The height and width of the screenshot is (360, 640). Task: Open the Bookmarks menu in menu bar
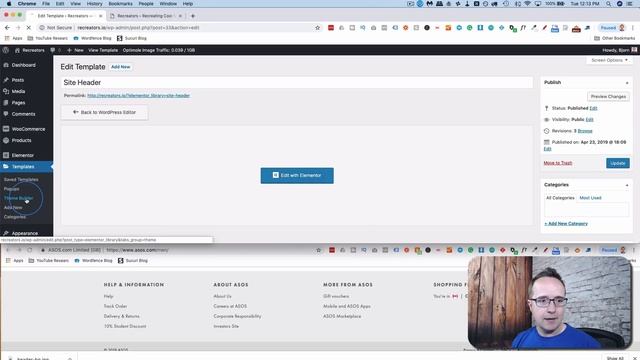coord(120,4)
